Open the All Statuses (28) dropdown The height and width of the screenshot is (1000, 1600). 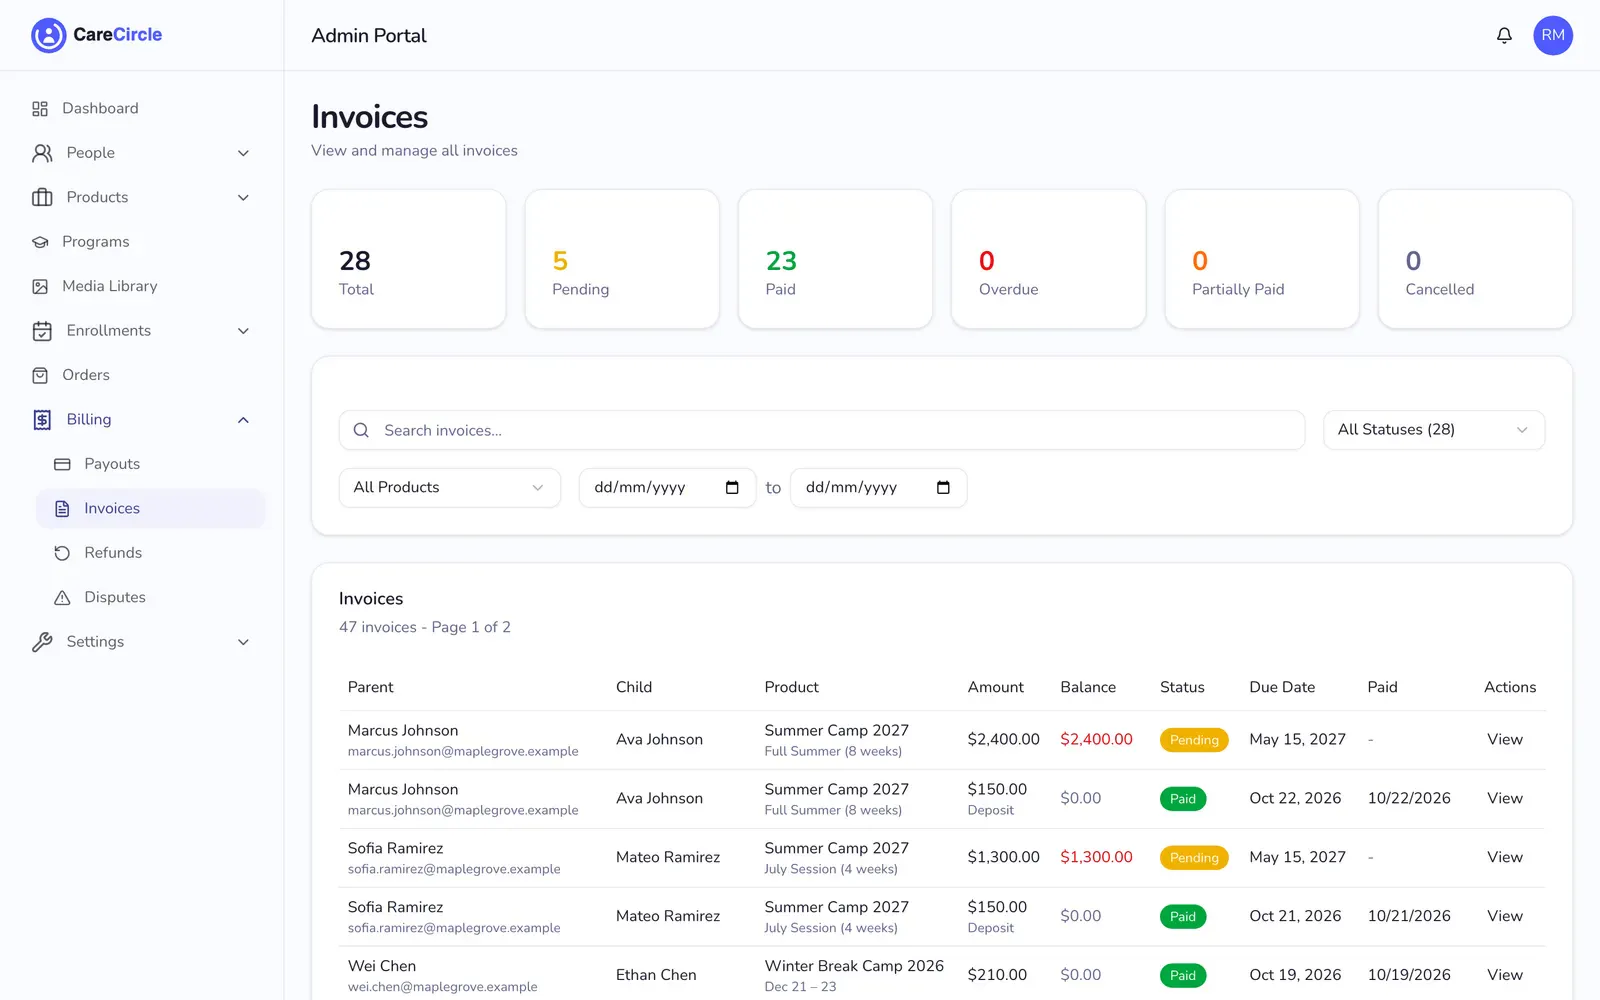(1433, 430)
